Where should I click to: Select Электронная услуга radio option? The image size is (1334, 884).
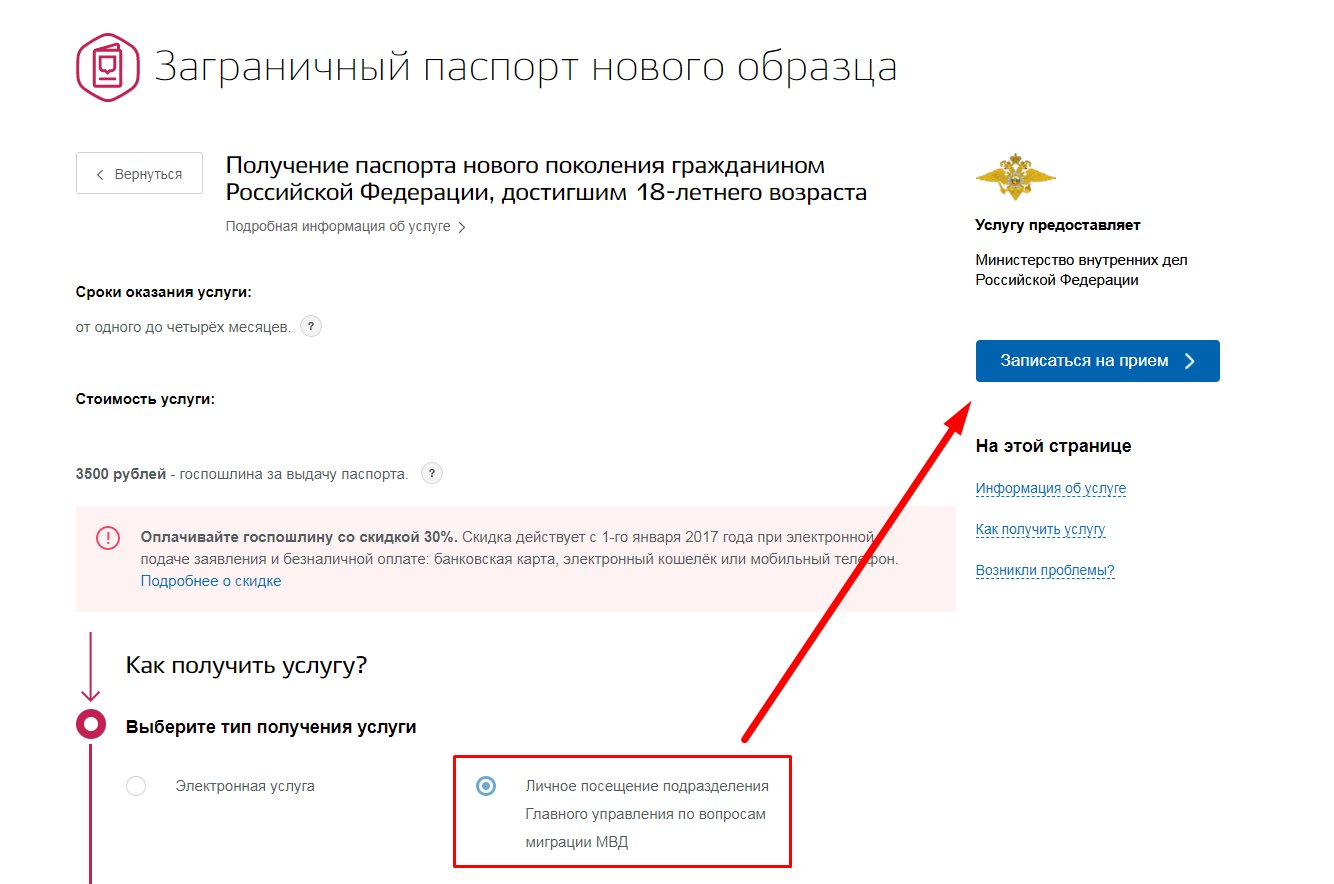(x=136, y=786)
